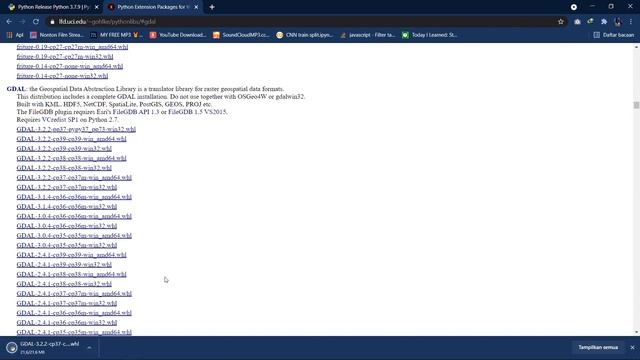Image resolution: width=640 pixels, height=360 pixels.
Task: Download GDAL-3.1.4-cp36-cp36m-win_amd64.whl
Action: (x=74, y=197)
